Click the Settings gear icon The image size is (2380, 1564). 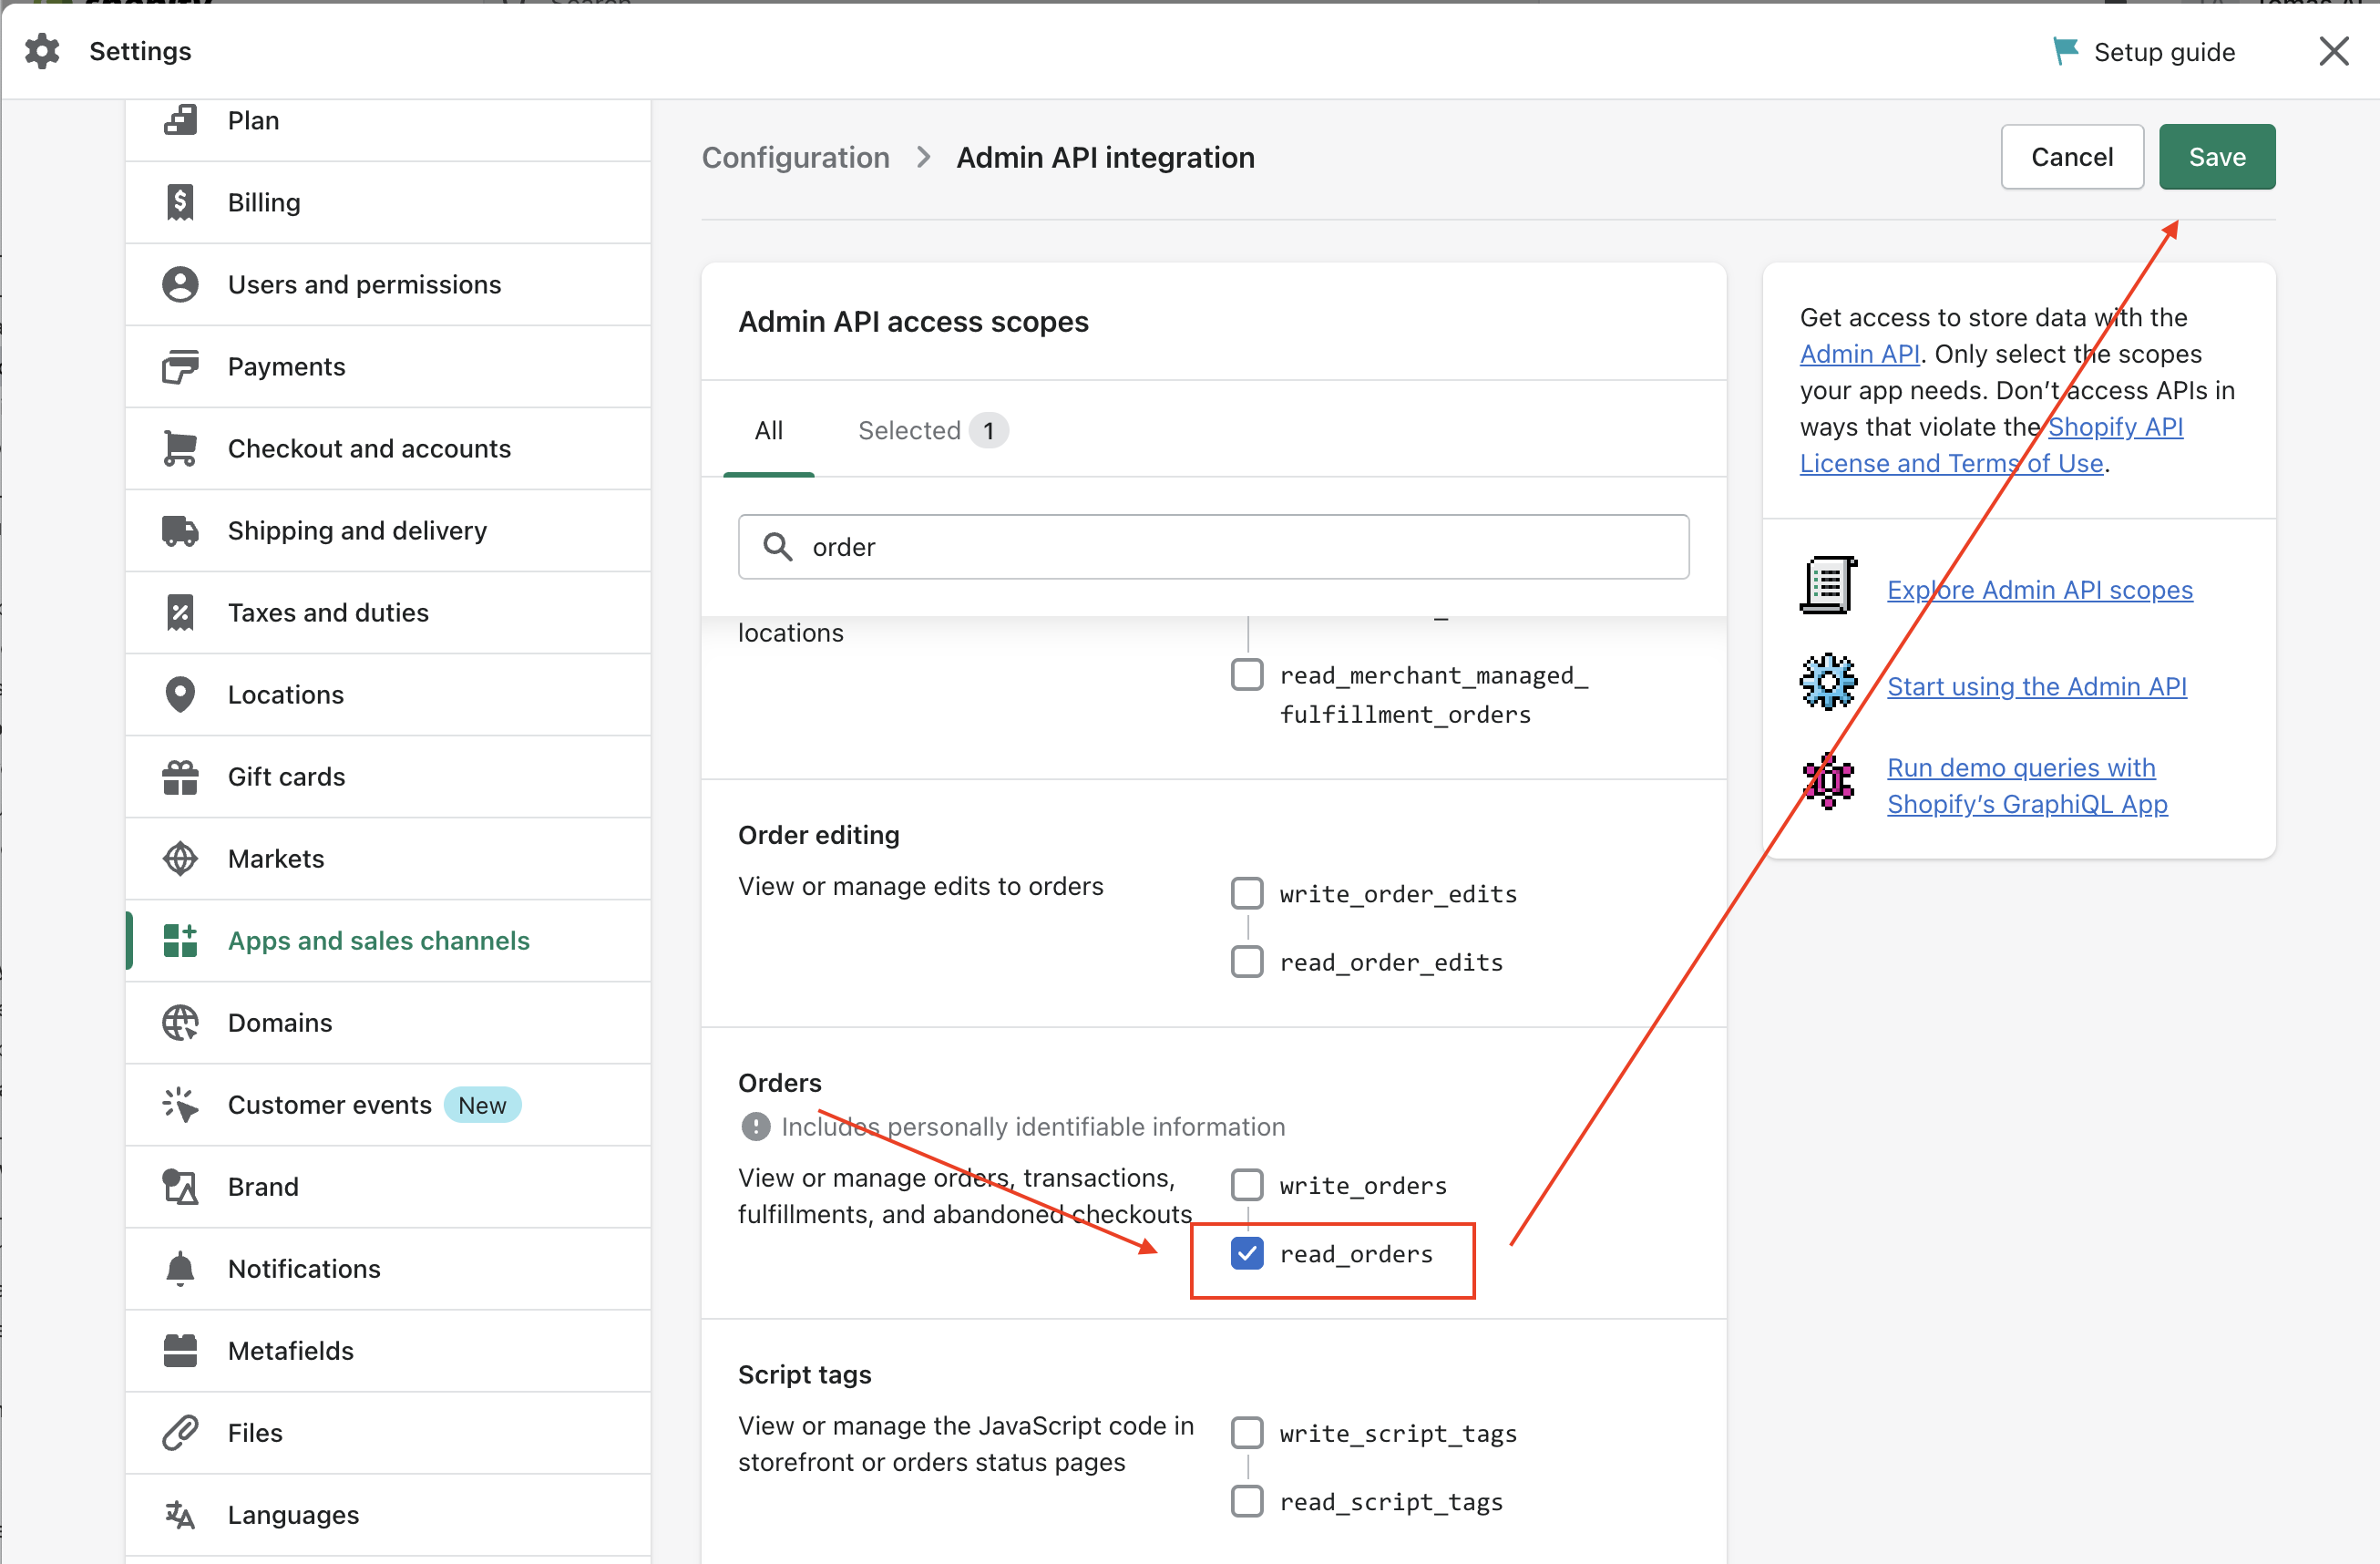point(42,51)
